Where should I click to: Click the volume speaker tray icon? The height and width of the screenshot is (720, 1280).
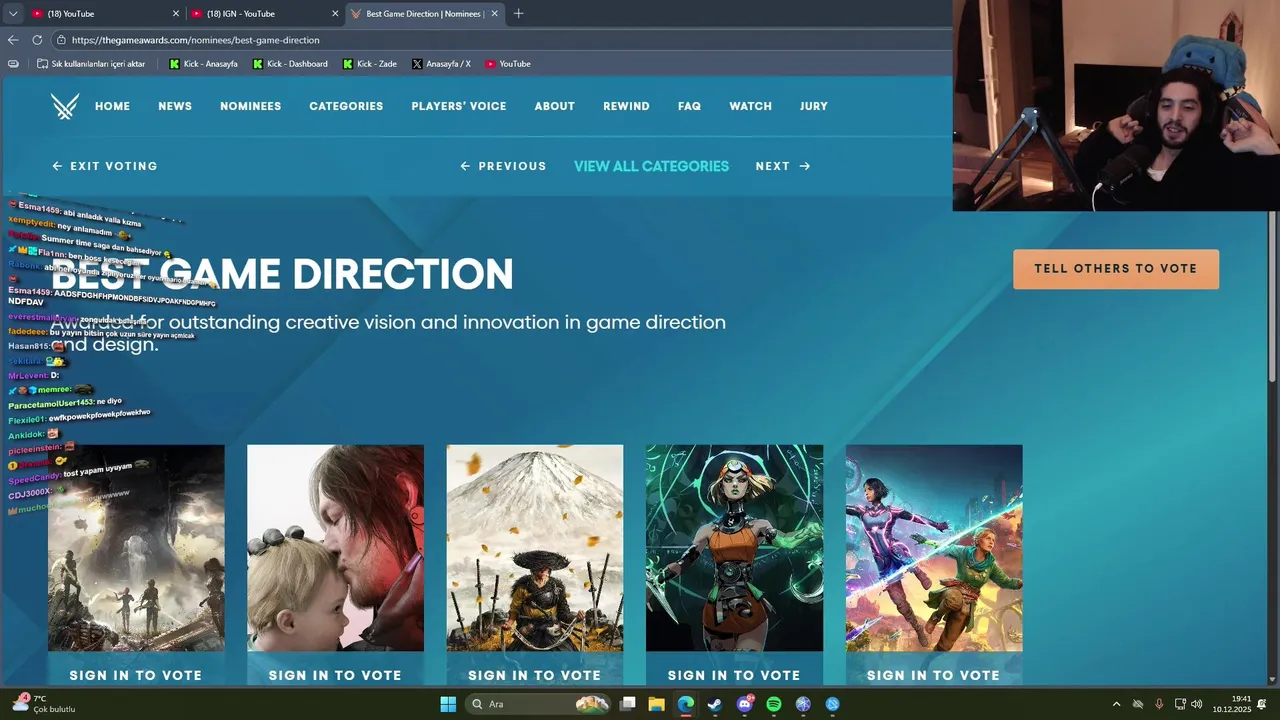(x=1197, y=704)
